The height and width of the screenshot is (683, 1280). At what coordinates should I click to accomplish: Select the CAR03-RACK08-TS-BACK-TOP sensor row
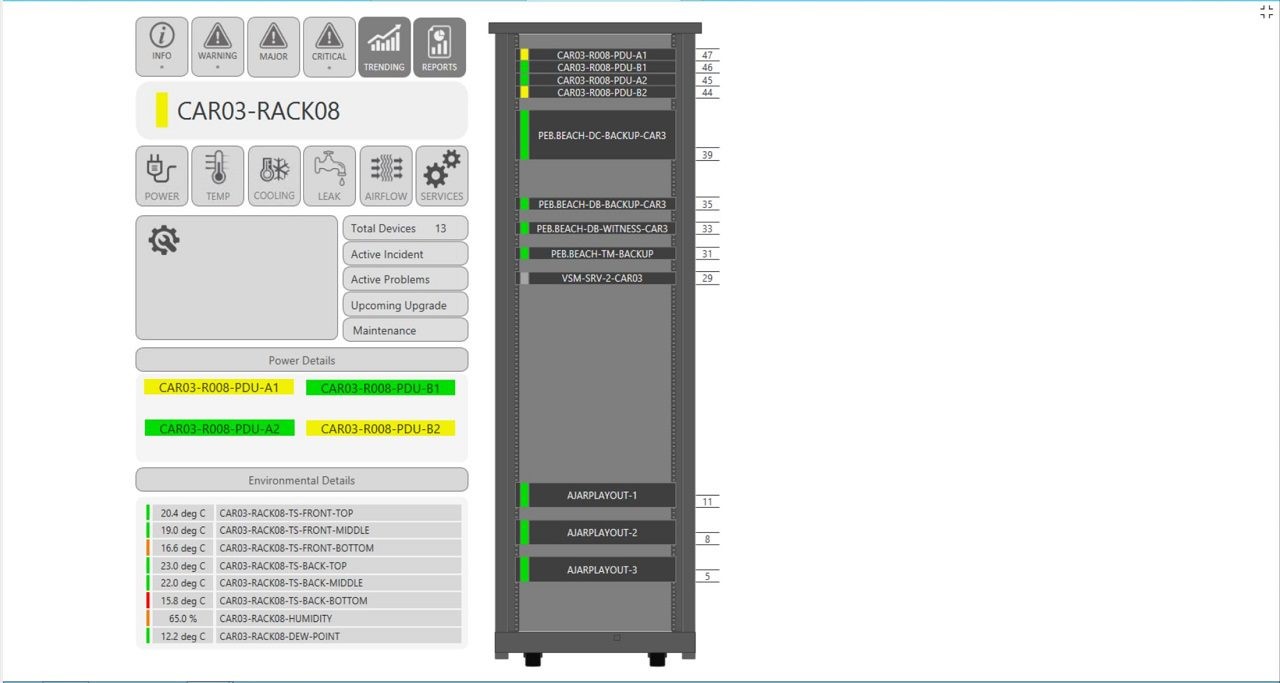pos(304,565)
